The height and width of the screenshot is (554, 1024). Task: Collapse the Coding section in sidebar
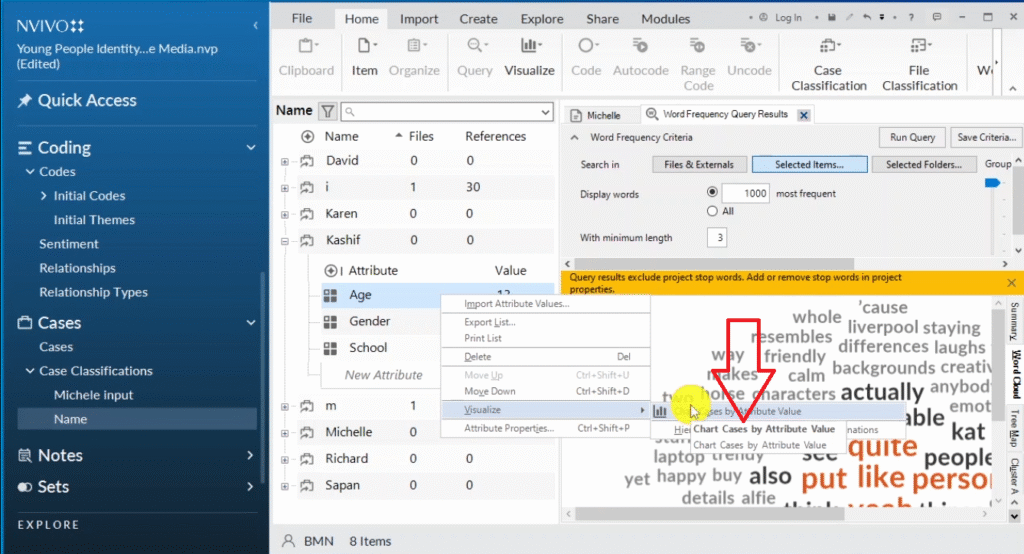point(251,148)
